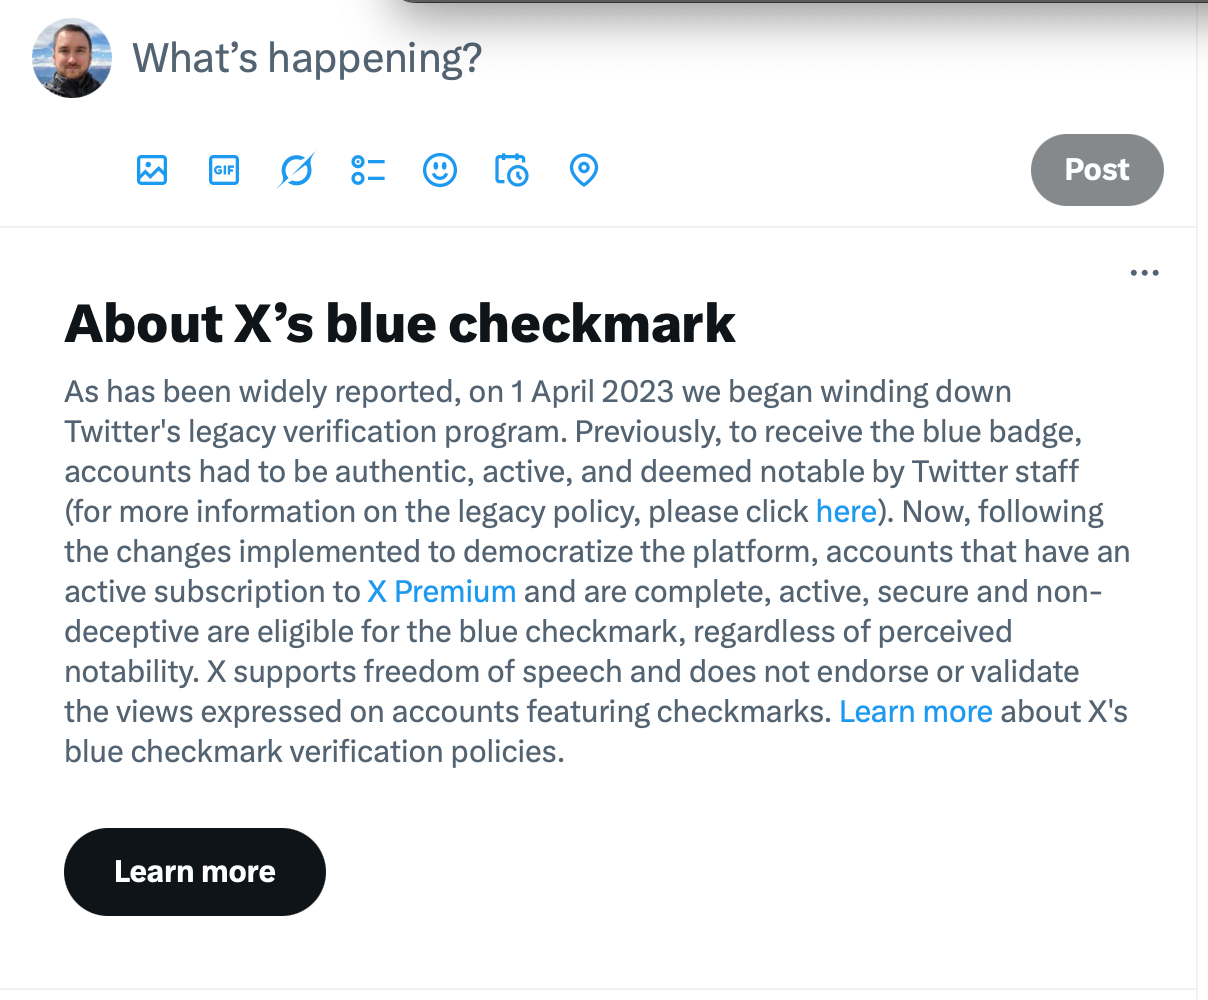
Task: Click the inline blue "Learn more" link
Action: [x=916, y=712]
